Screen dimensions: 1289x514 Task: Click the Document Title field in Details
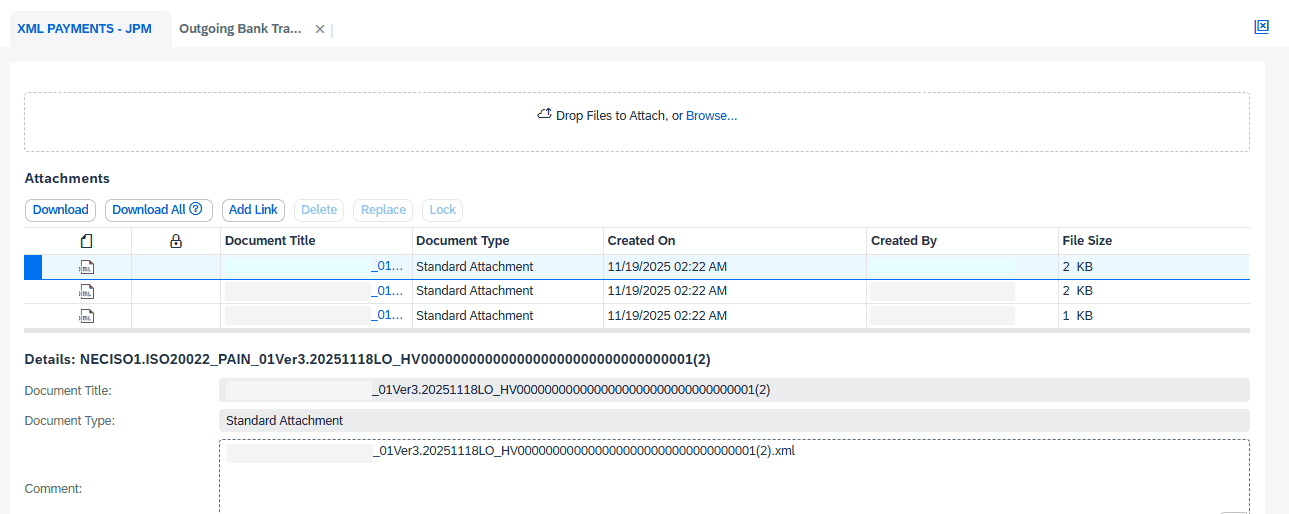[734, 390]
